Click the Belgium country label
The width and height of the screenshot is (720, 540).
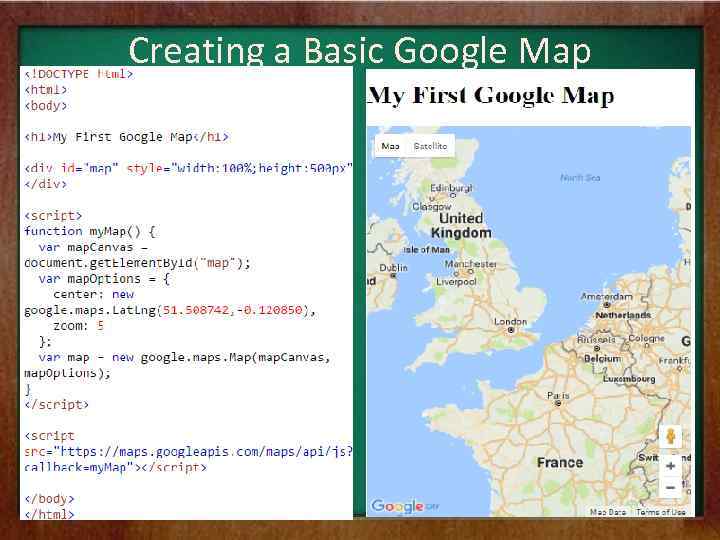pos(602,358)
